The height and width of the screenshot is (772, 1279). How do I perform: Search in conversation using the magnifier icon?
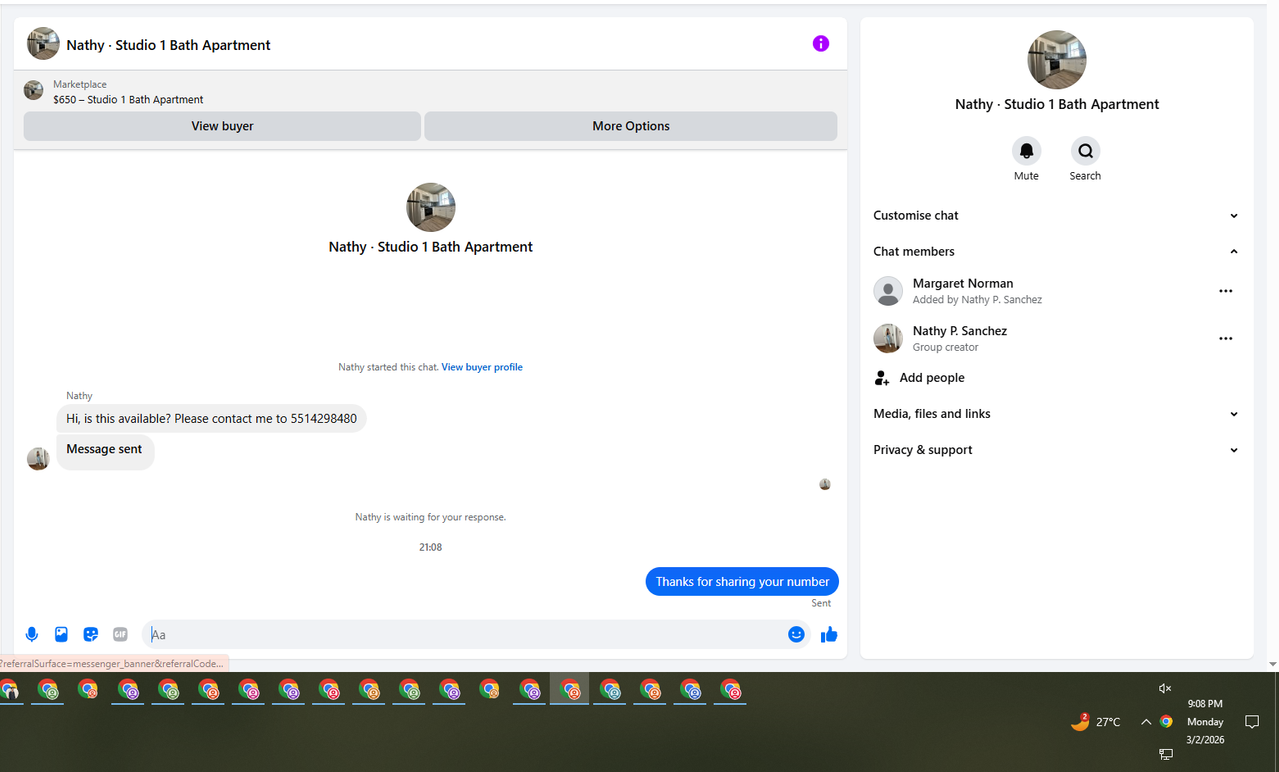click(1085, 151)
